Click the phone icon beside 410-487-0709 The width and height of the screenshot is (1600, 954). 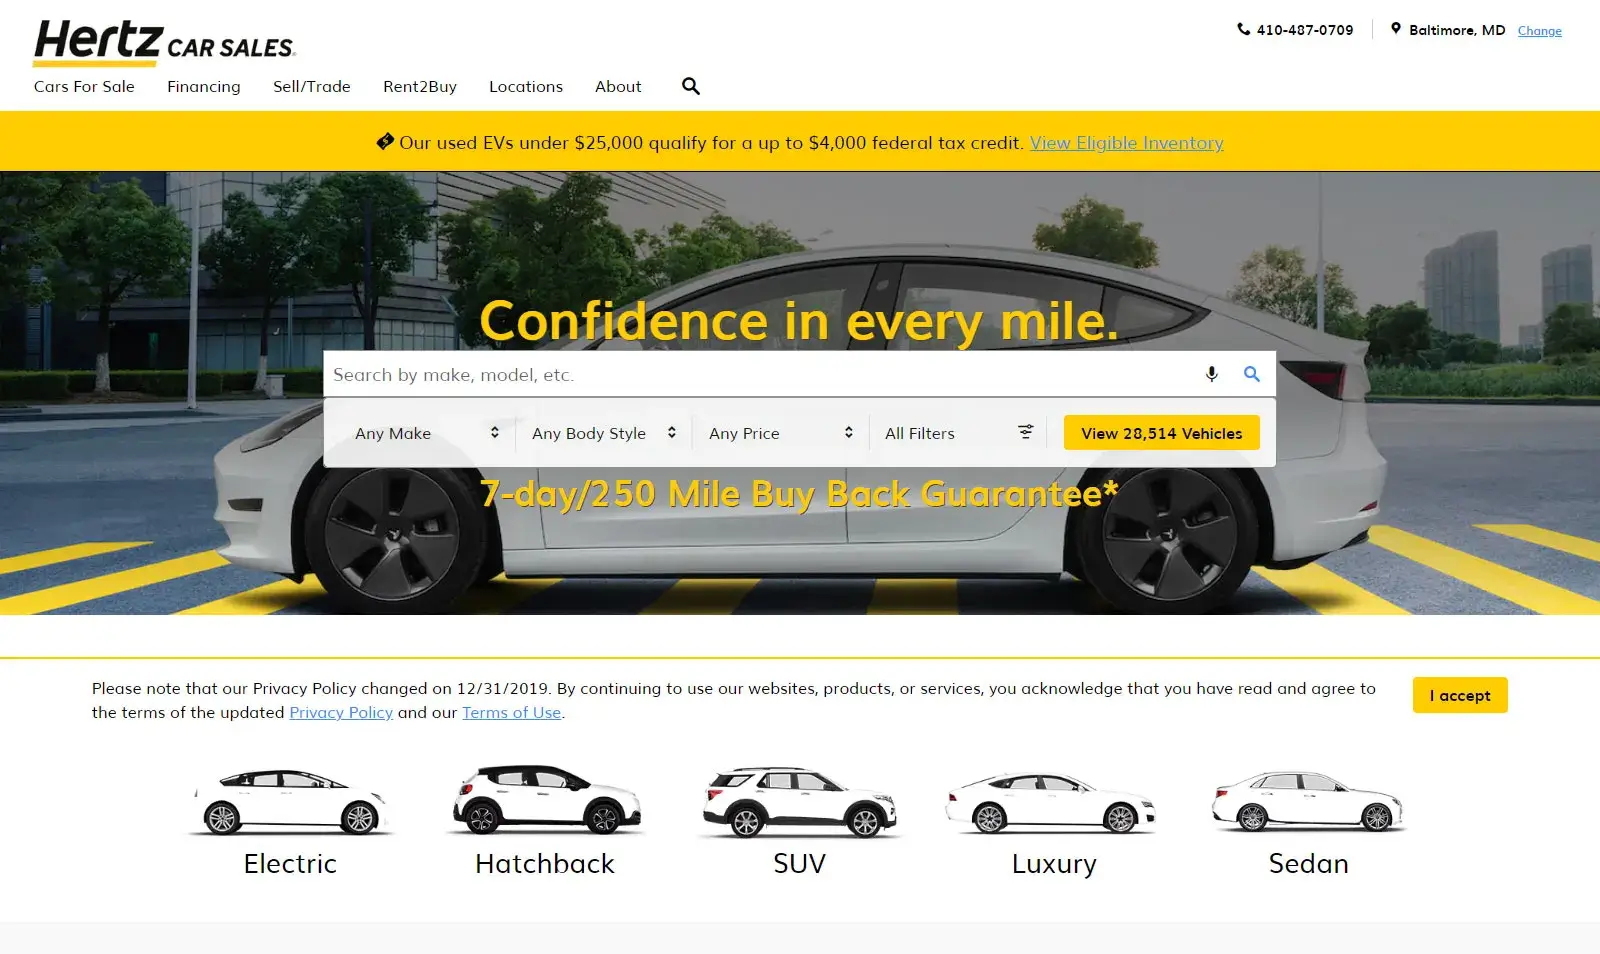pos(1243,29)
